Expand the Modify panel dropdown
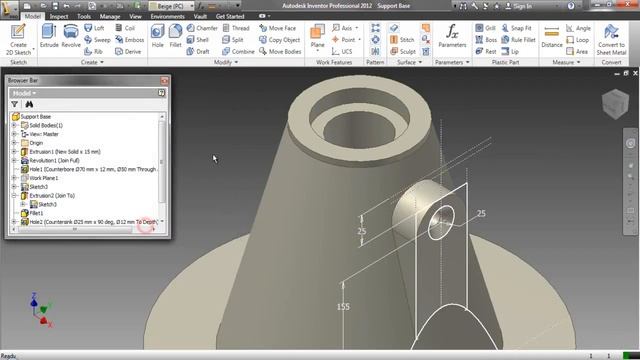 click(x=226, y=62)
